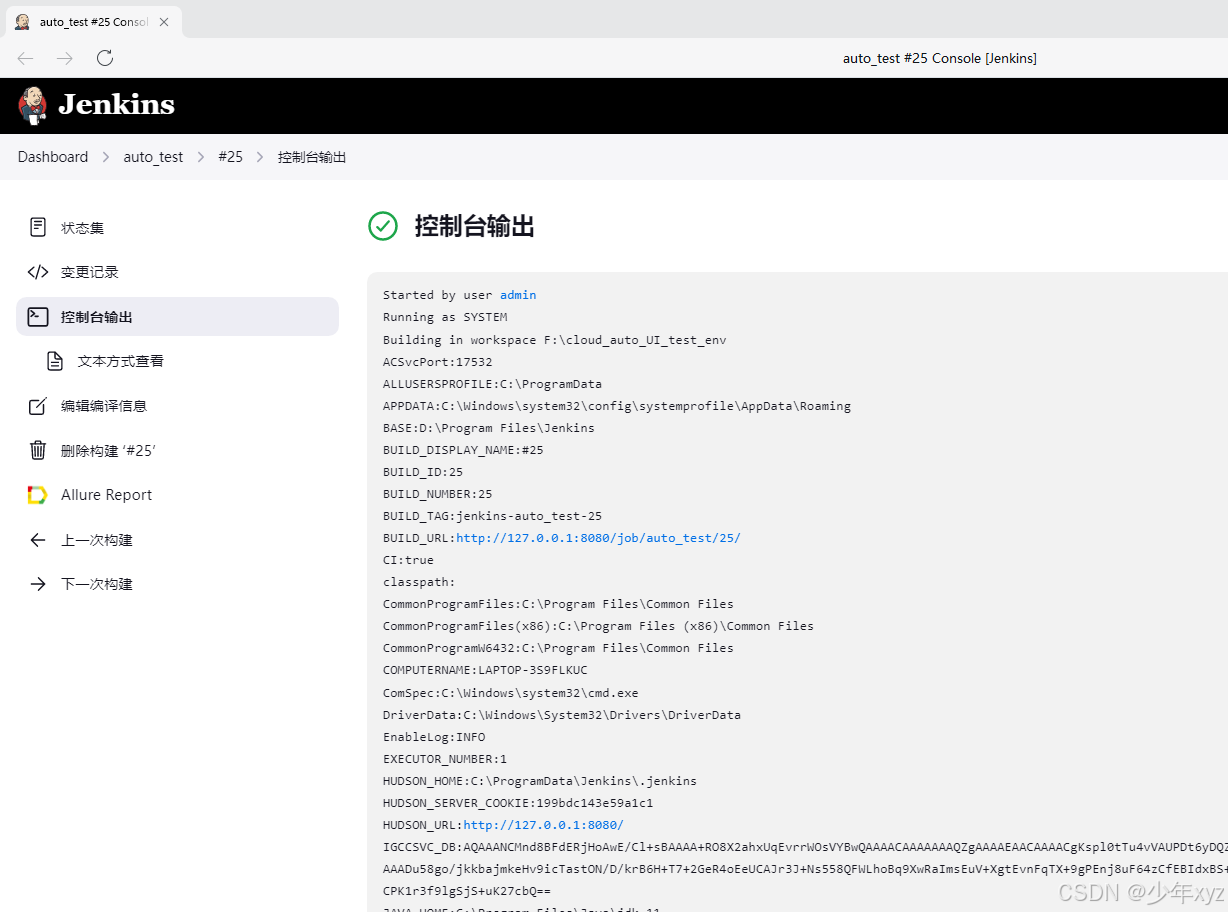Go to 上一次构建 previous build
The height and width of the screenshot is (912, 1228).
177,540
